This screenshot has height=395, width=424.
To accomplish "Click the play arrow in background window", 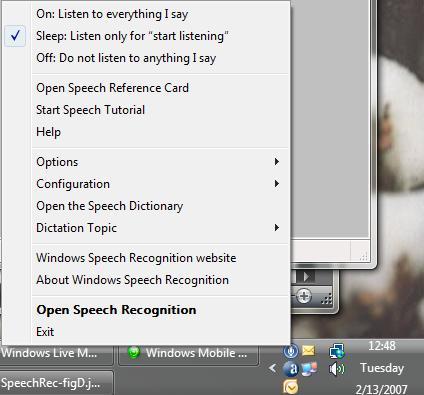I will 306,276.
